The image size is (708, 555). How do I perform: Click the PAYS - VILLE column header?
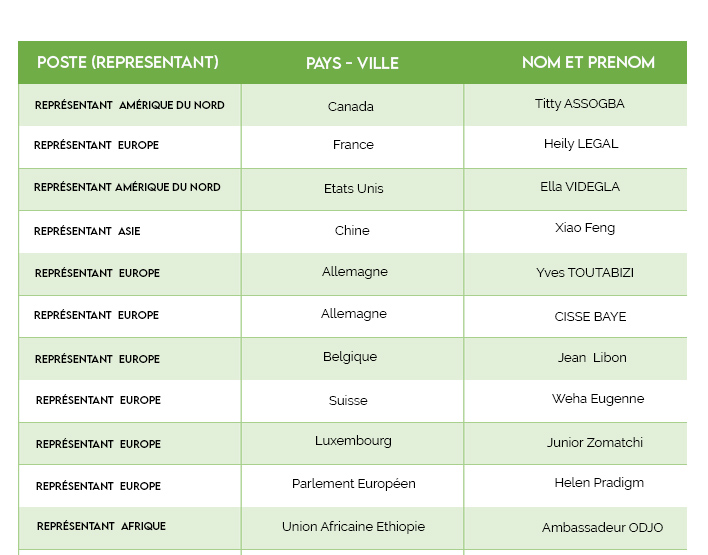352,63
